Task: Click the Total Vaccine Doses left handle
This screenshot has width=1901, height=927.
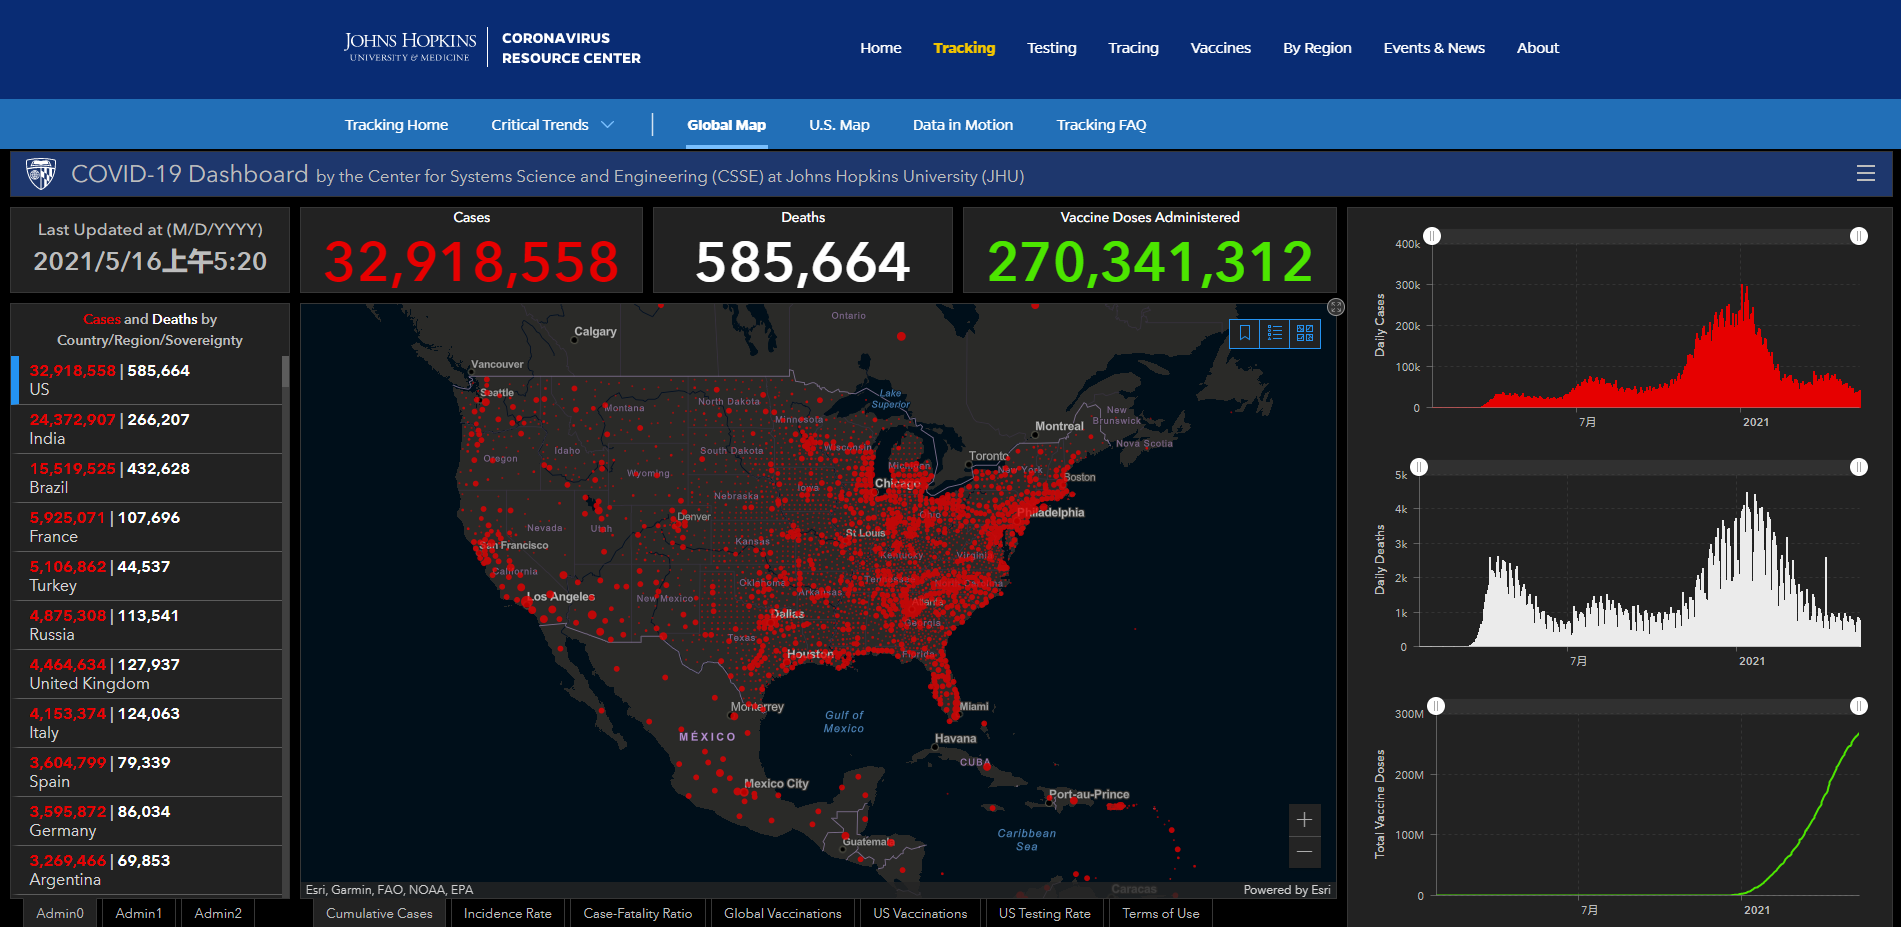Action: (1436, 706)
